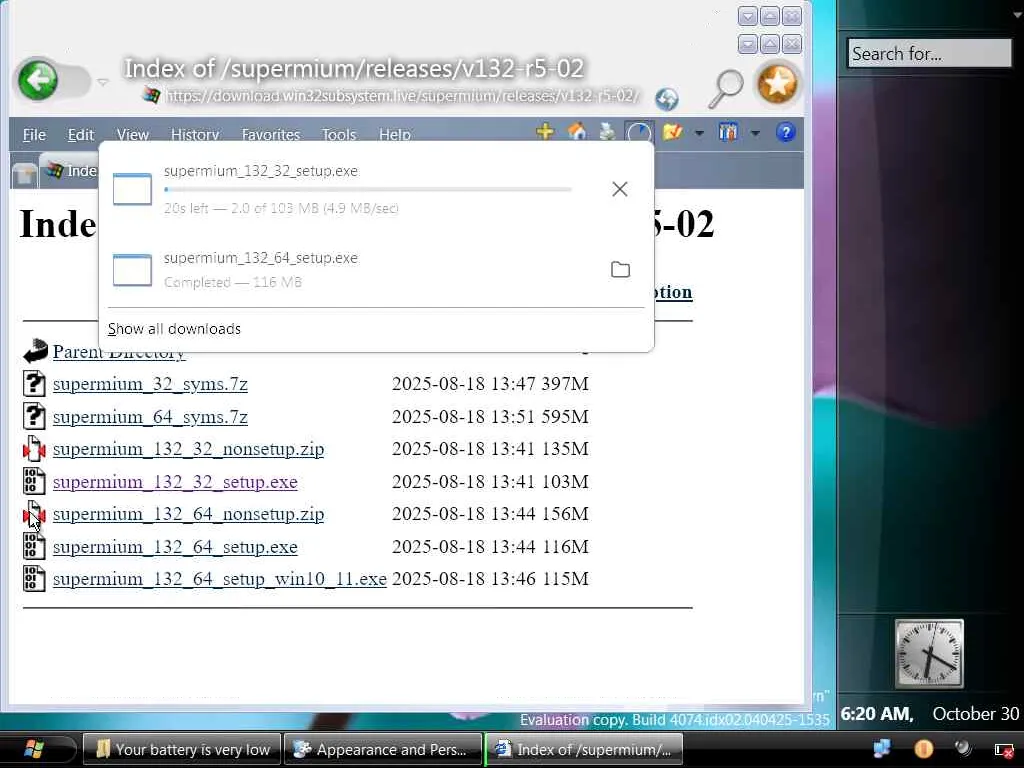Click the small tab icon left of Index tab
Image resolution: width=1024 pixels, height=768 pixels.
(24, 174)
